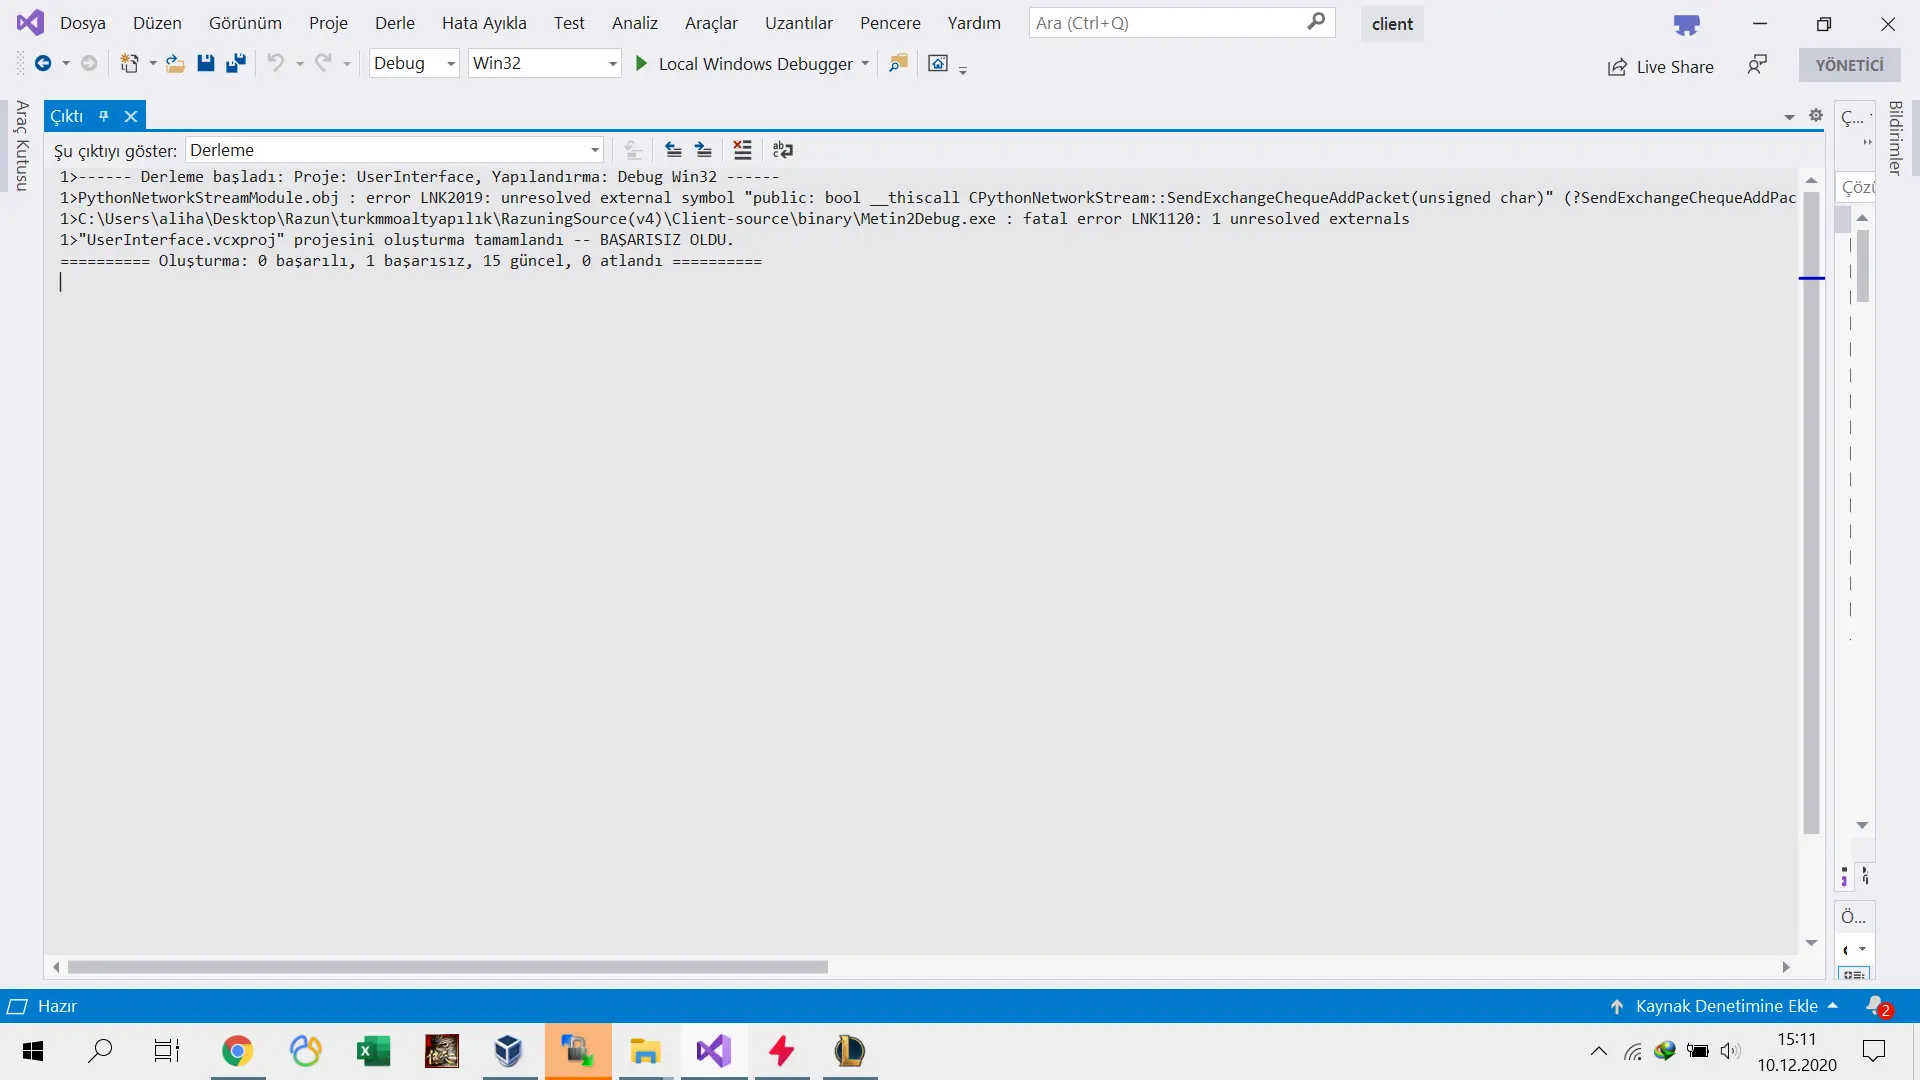Open the Win32 platform dropdown
This screenshot has width=1920, height=1080.
tap(612, 63)
